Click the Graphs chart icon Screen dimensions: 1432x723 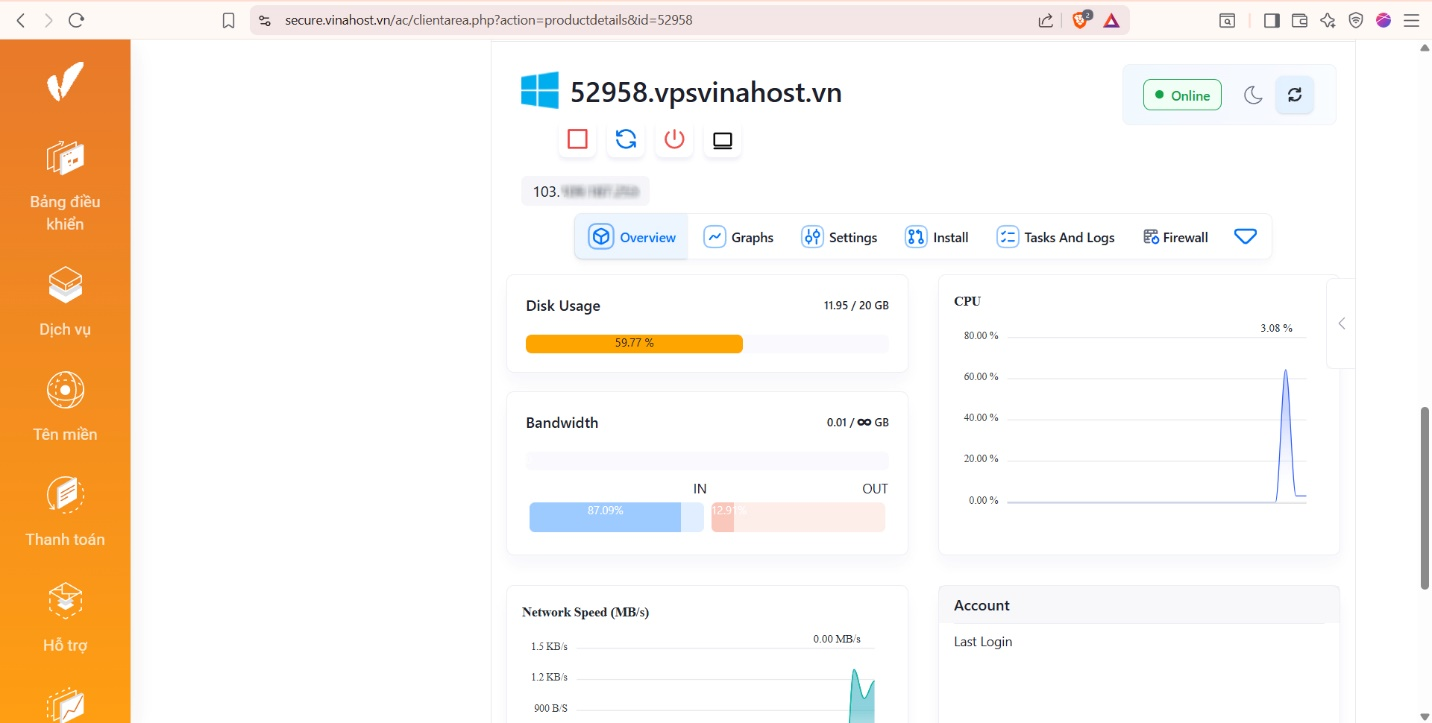[715, 237]
